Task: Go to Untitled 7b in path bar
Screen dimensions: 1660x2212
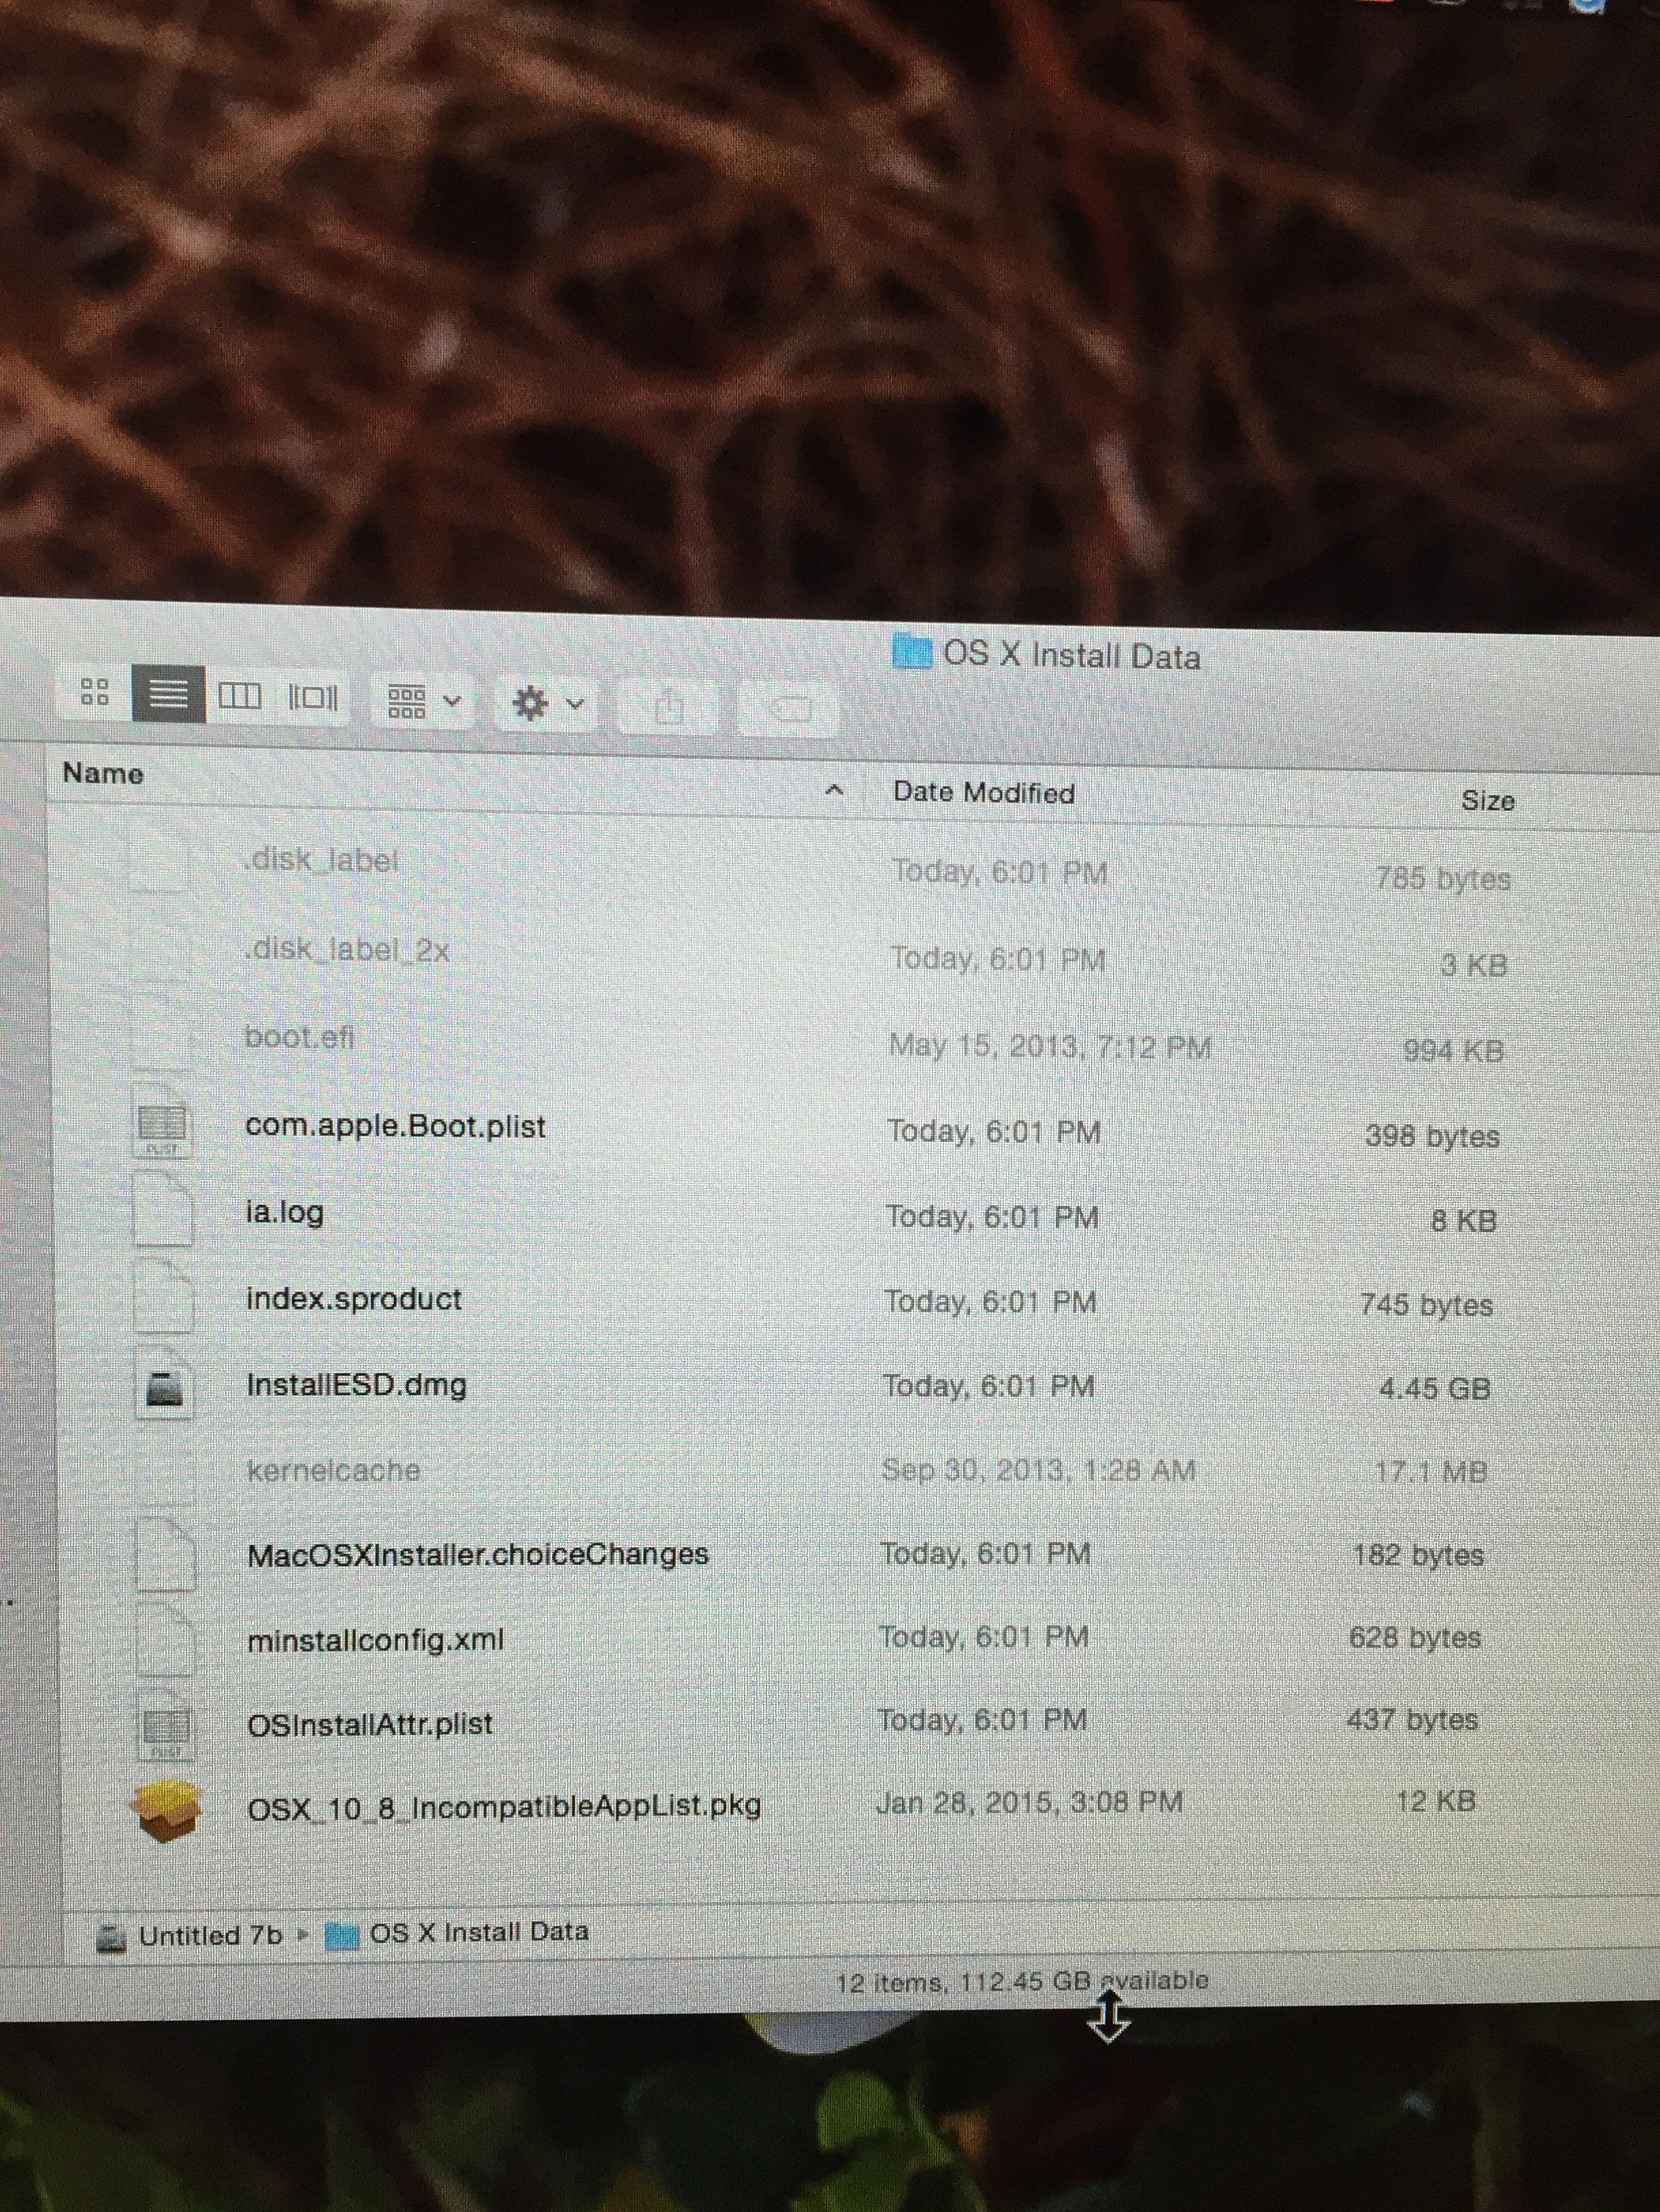Action: coord(210,1935)
